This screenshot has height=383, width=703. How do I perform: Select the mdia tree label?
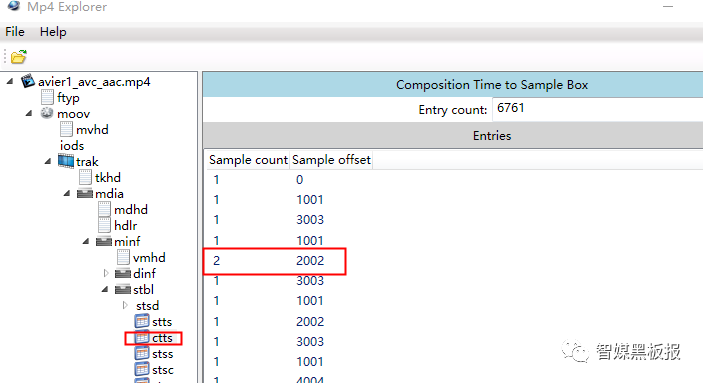coord(109,194)
